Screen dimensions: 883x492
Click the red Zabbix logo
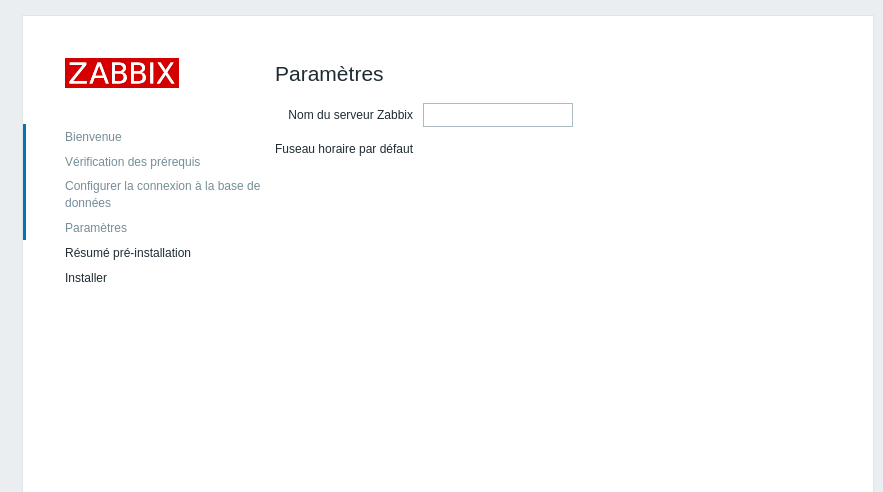(122, 73)
